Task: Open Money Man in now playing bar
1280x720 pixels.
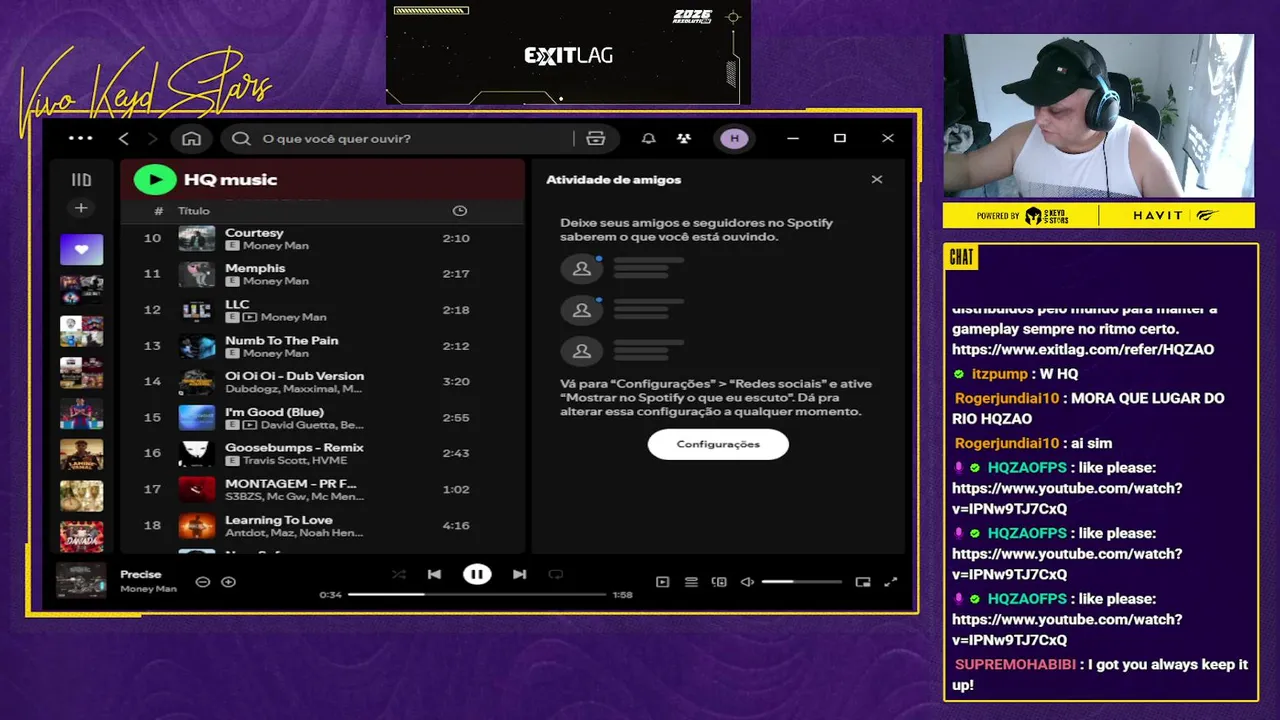Action: [148, 589]
